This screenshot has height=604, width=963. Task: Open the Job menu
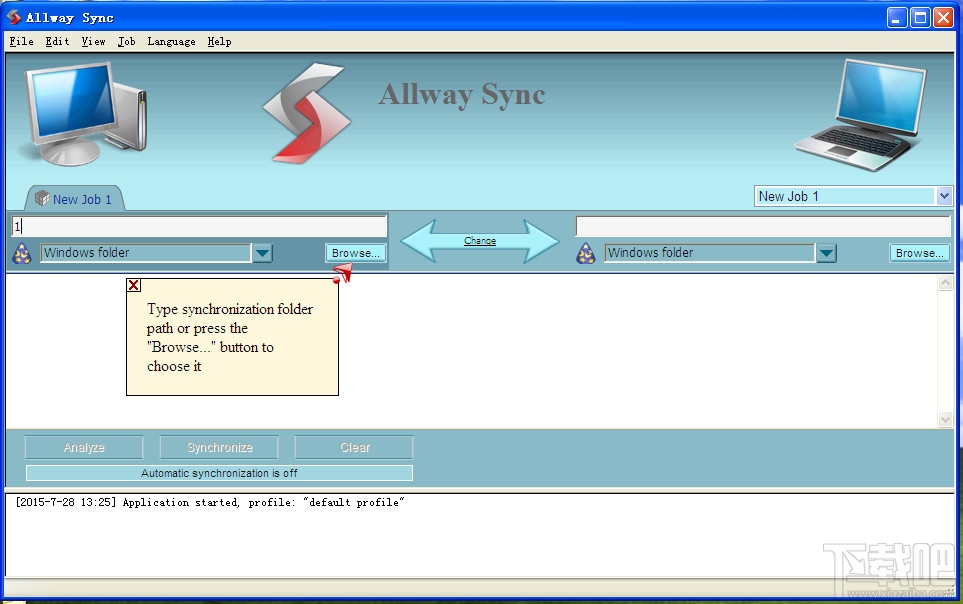[x=127, y=42]
